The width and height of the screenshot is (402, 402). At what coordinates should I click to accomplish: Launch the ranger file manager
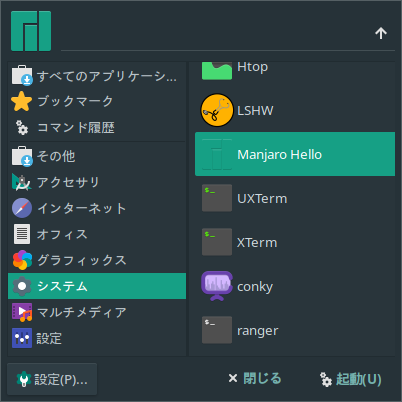pyautogui.click(x=295, y=330)
